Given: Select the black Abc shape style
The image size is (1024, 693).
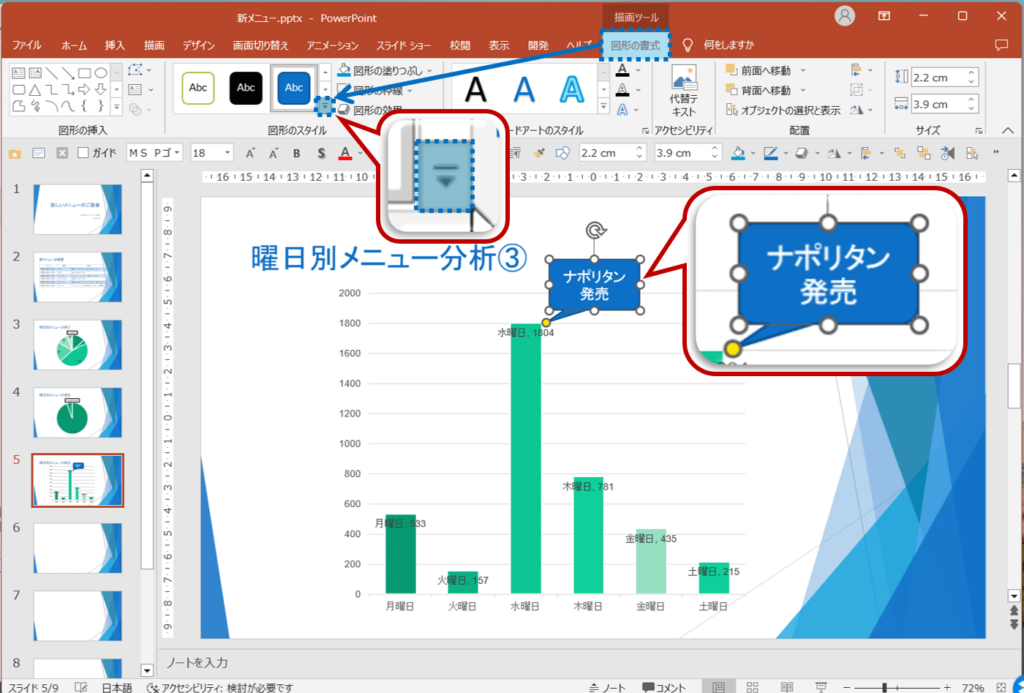Looking at the screenshot, I should [246, 88].
